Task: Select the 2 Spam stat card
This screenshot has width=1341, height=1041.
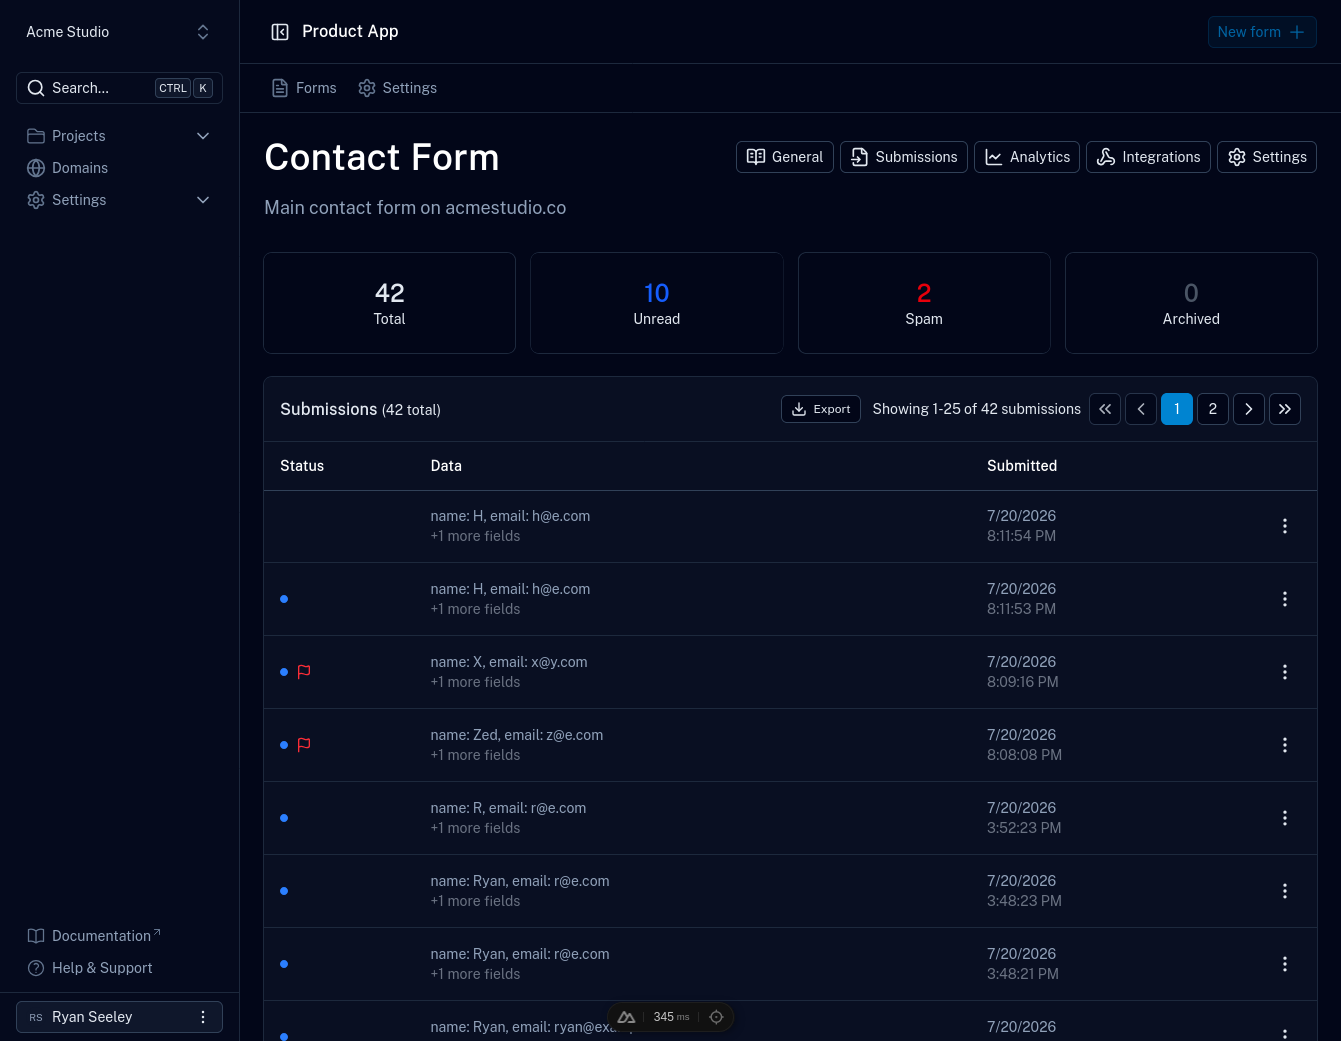Action: coord(924,303)
